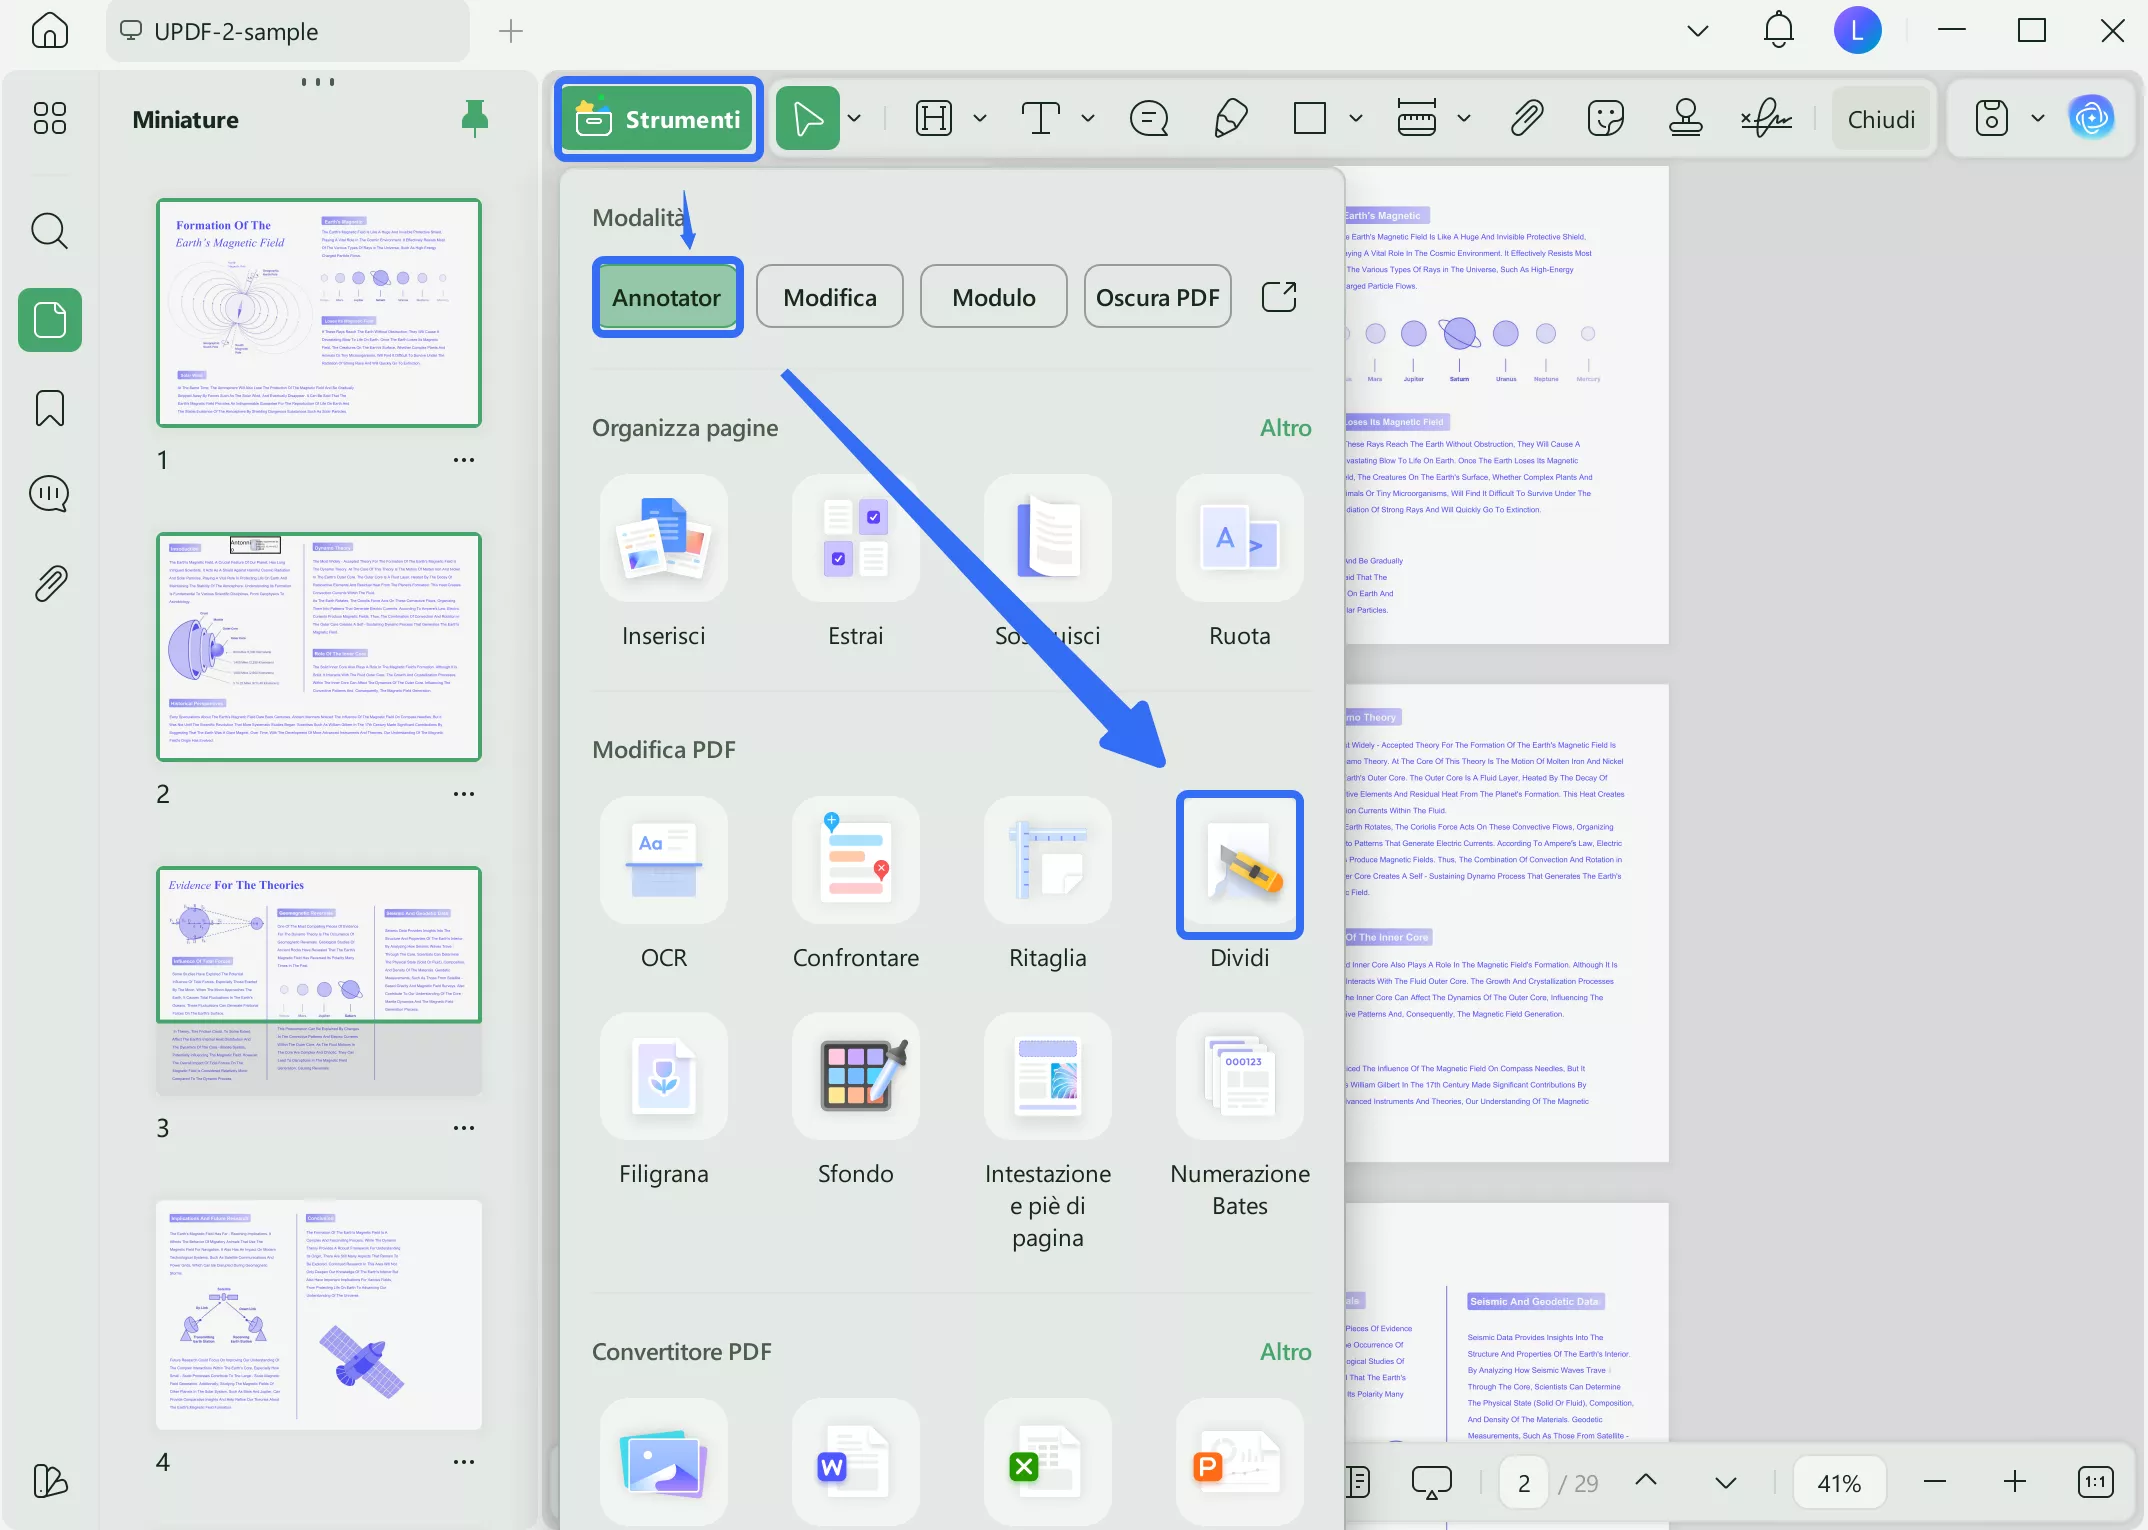Open the Numerazione Bates tool
Viewport: 2148px width, 1530px height.
click(1239, 1077)
